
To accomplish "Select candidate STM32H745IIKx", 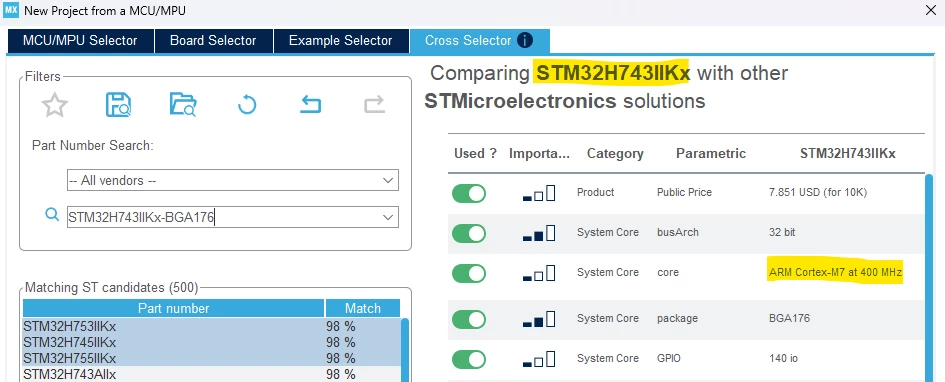I will point(212,342).
